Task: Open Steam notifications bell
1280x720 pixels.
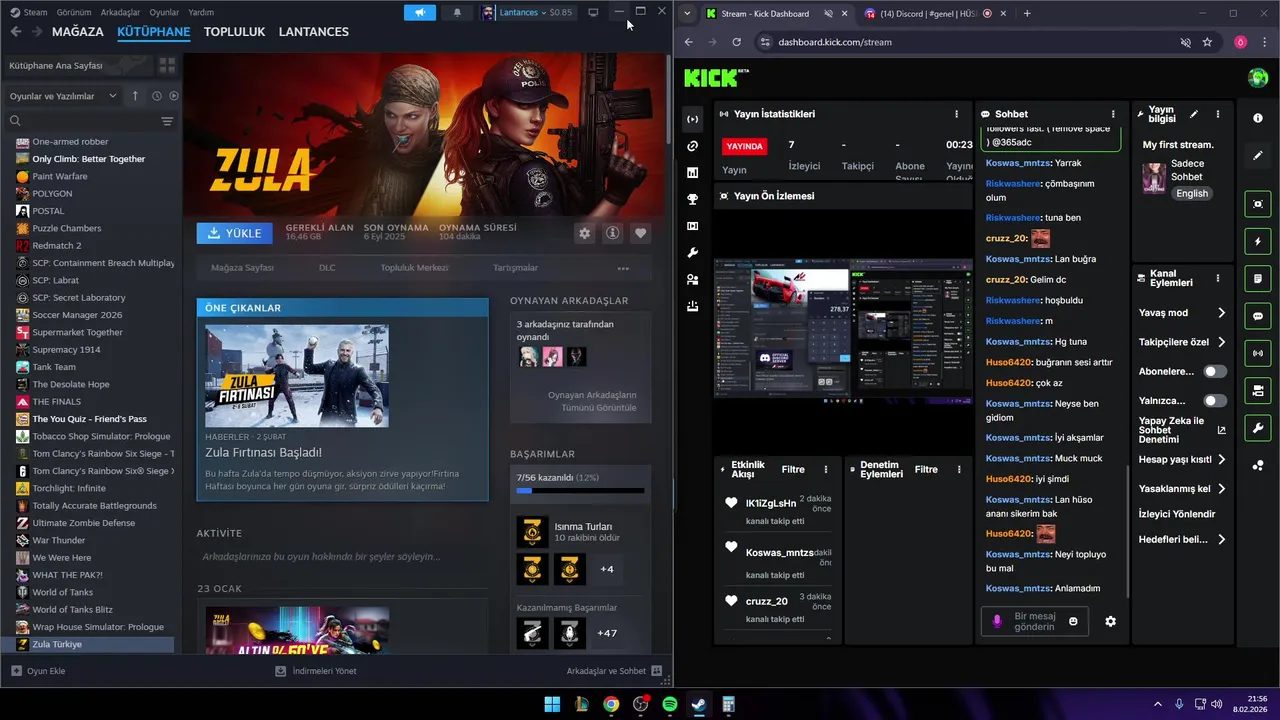Action: [458, 12]
